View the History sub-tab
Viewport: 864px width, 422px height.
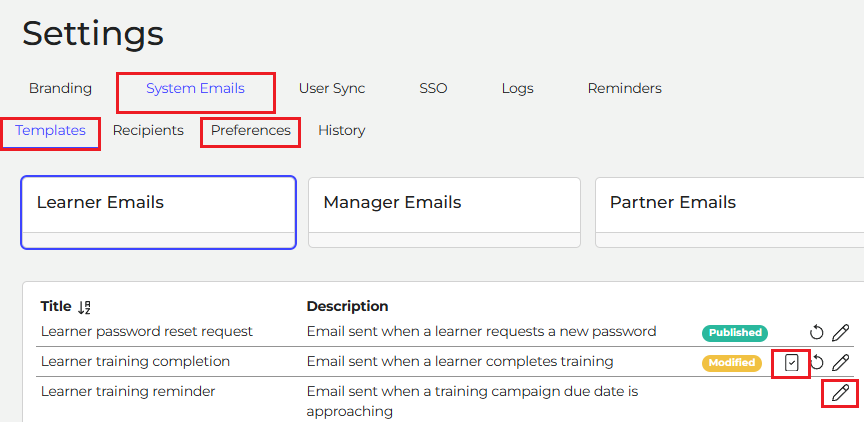342,131
